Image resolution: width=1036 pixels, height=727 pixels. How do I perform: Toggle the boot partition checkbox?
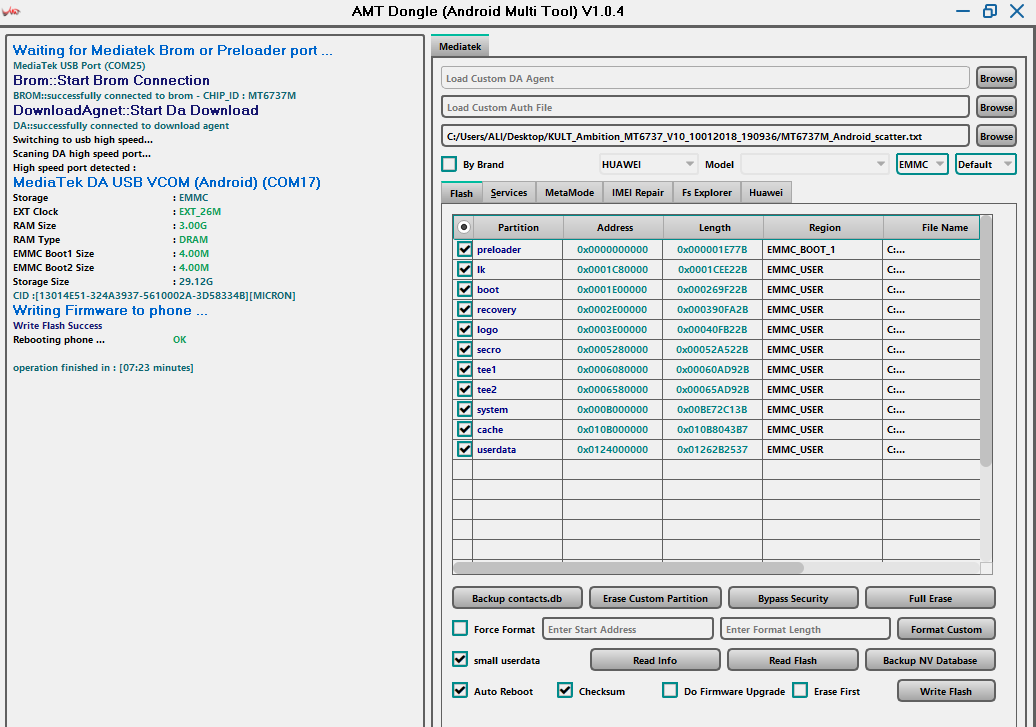tap(464, 289)
